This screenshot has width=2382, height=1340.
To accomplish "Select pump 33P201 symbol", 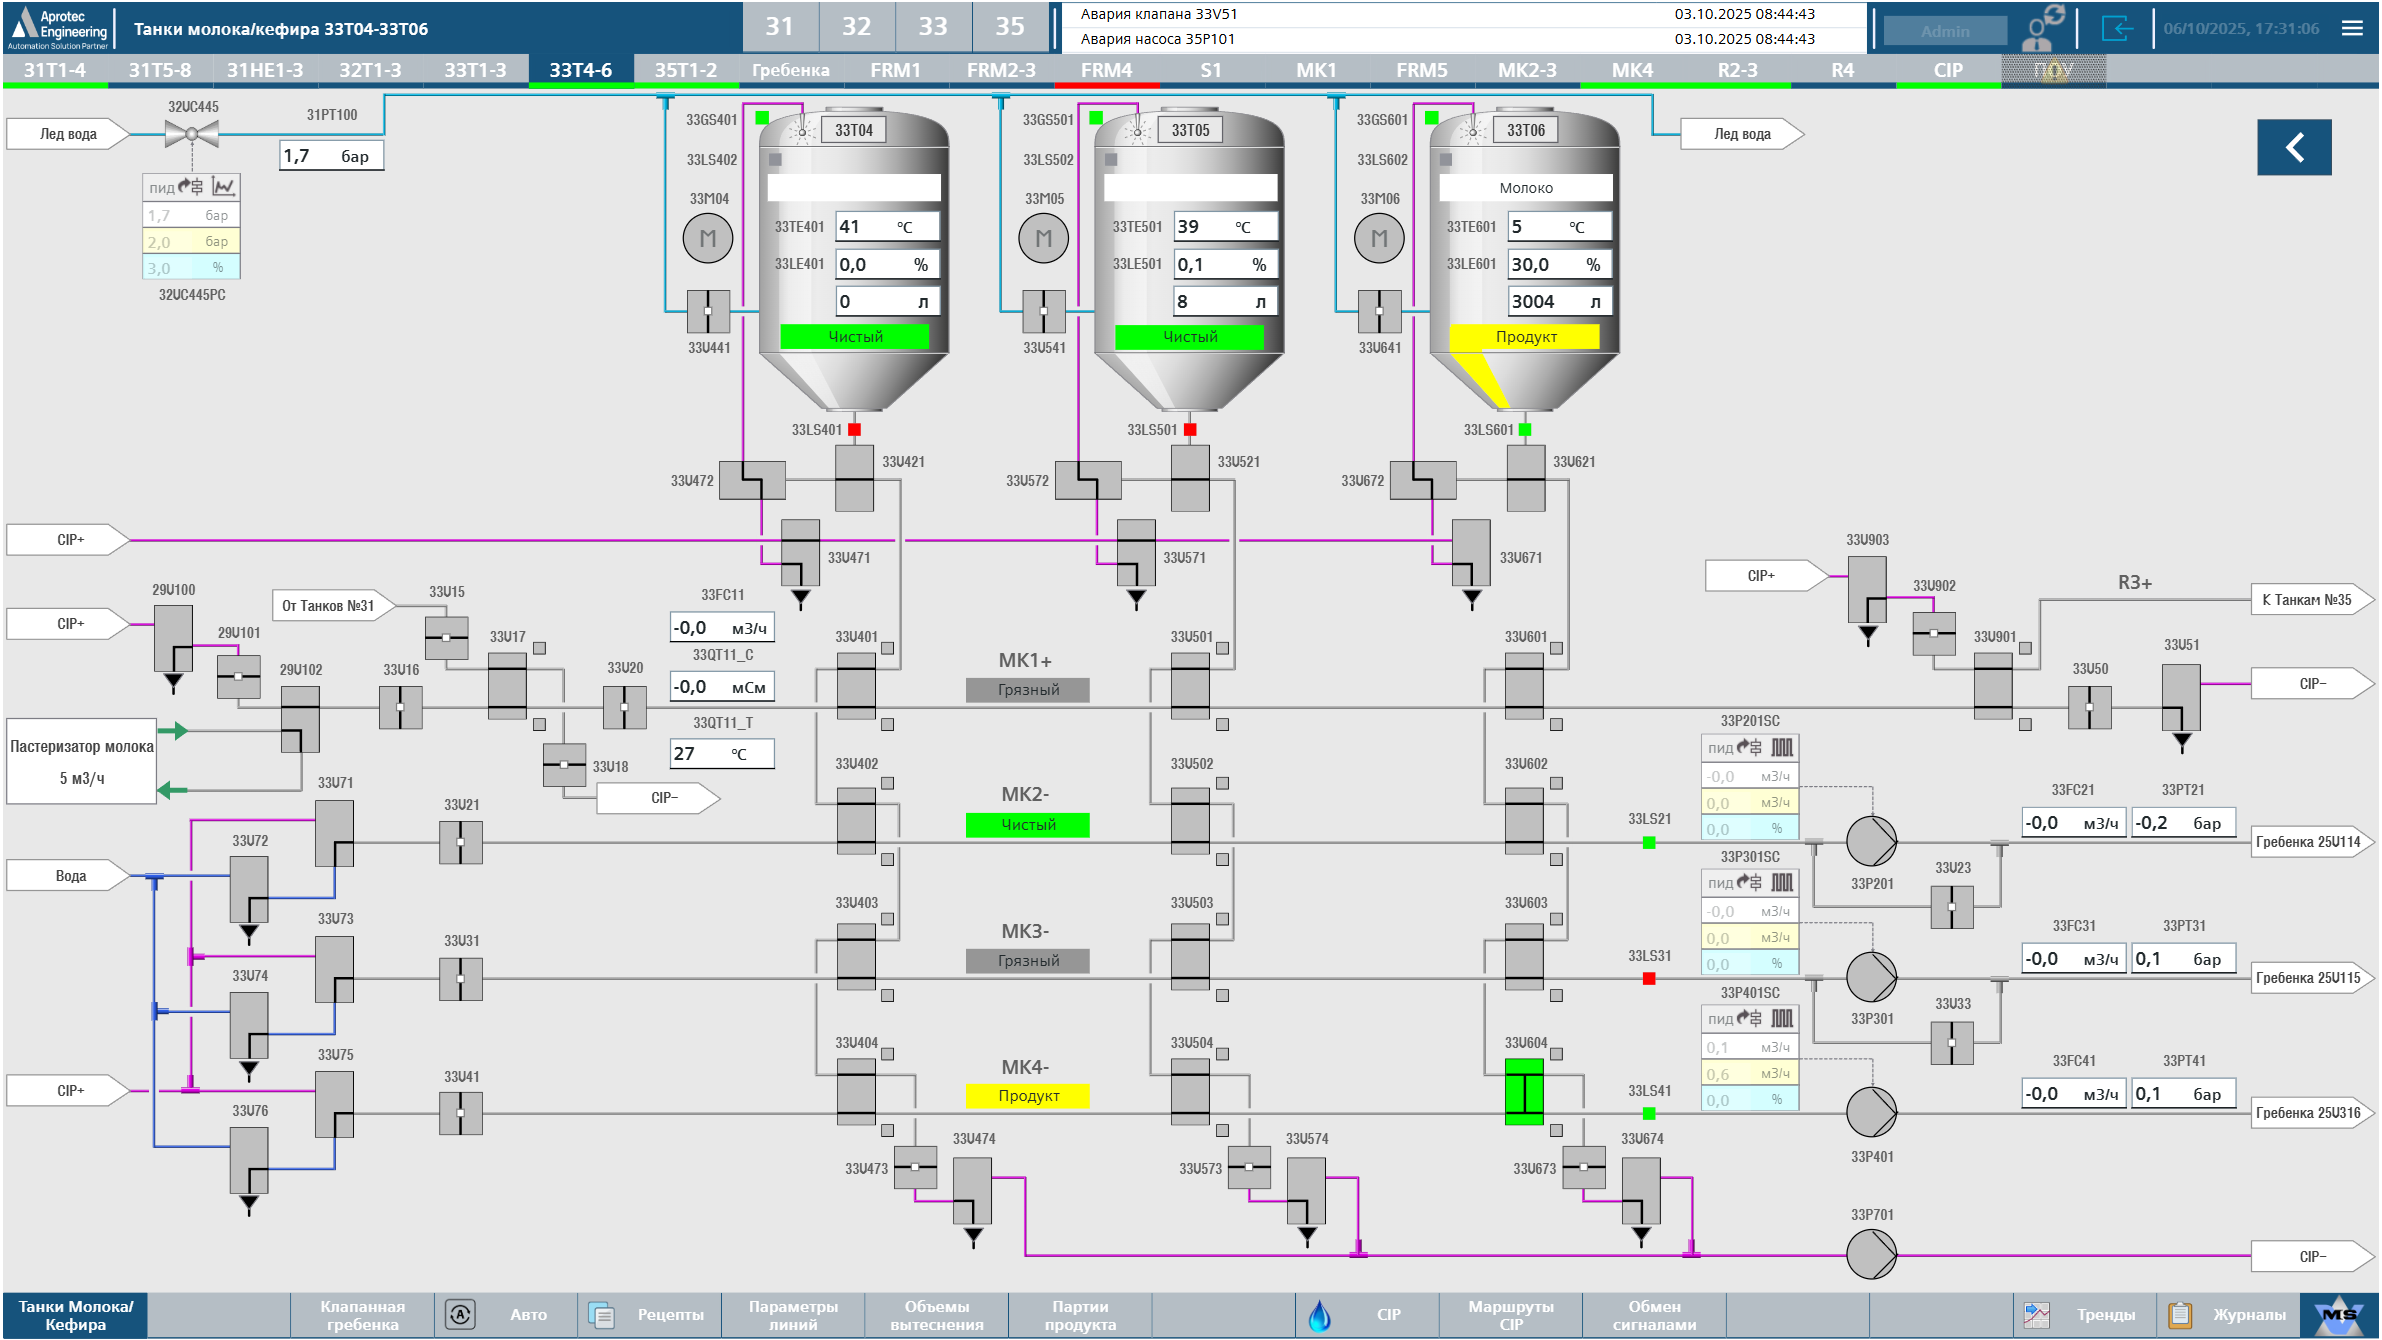I will 1871,841.
